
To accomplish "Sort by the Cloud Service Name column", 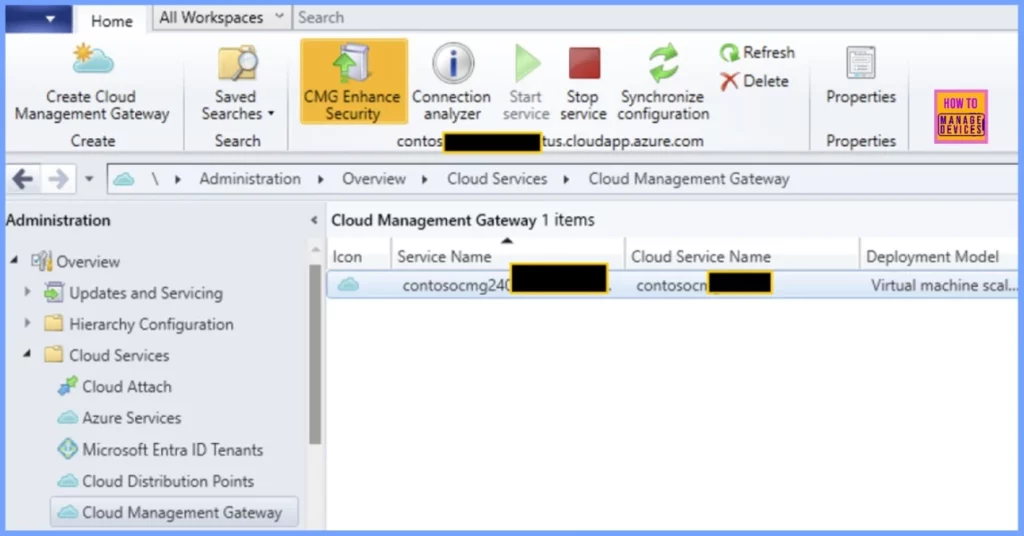I will coord(742,257).
